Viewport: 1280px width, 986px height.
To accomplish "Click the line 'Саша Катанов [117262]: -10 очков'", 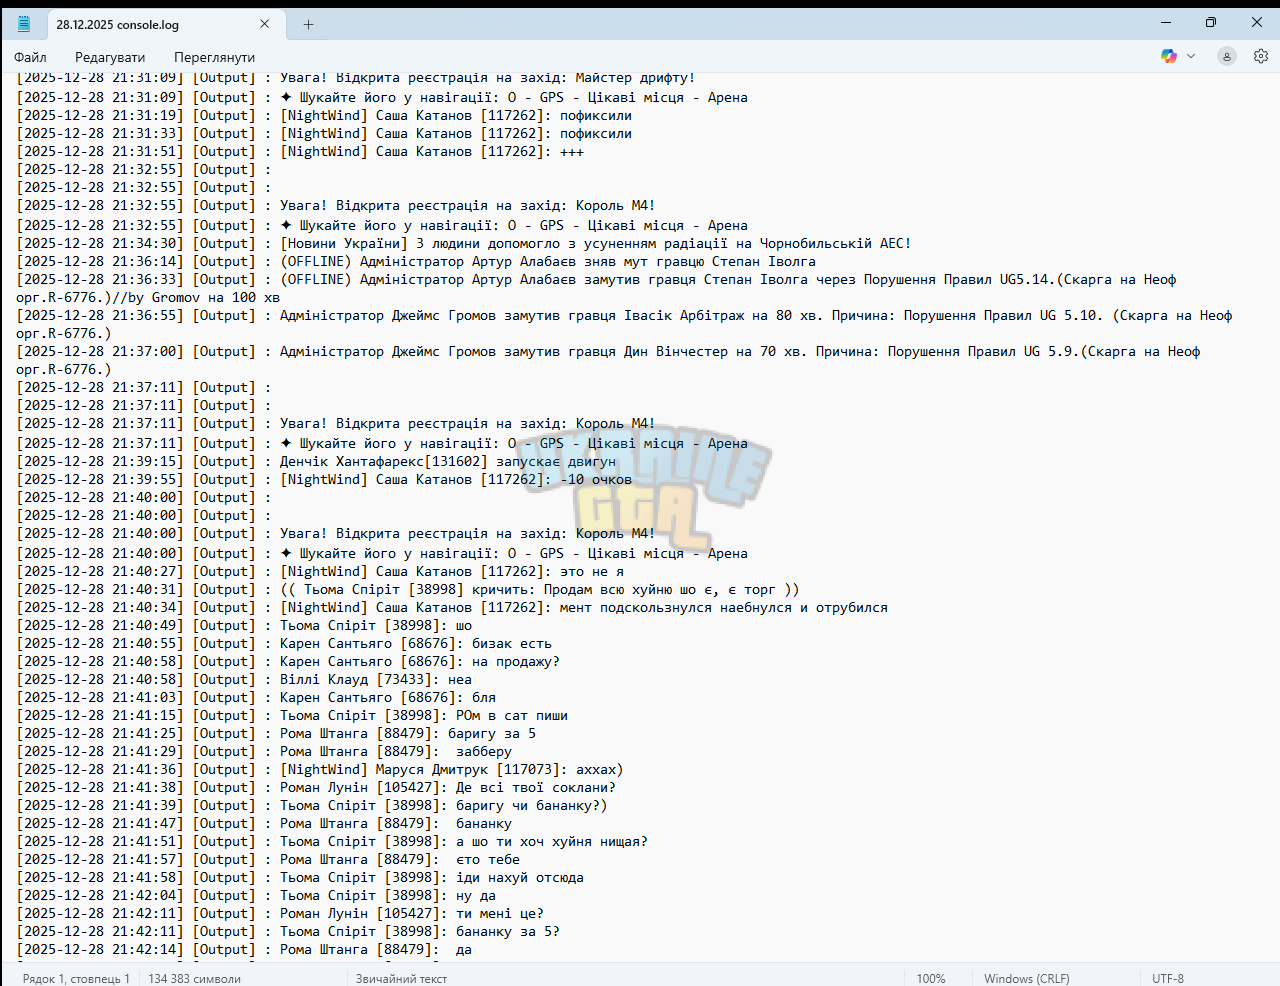I will click(x=324, y=479).
